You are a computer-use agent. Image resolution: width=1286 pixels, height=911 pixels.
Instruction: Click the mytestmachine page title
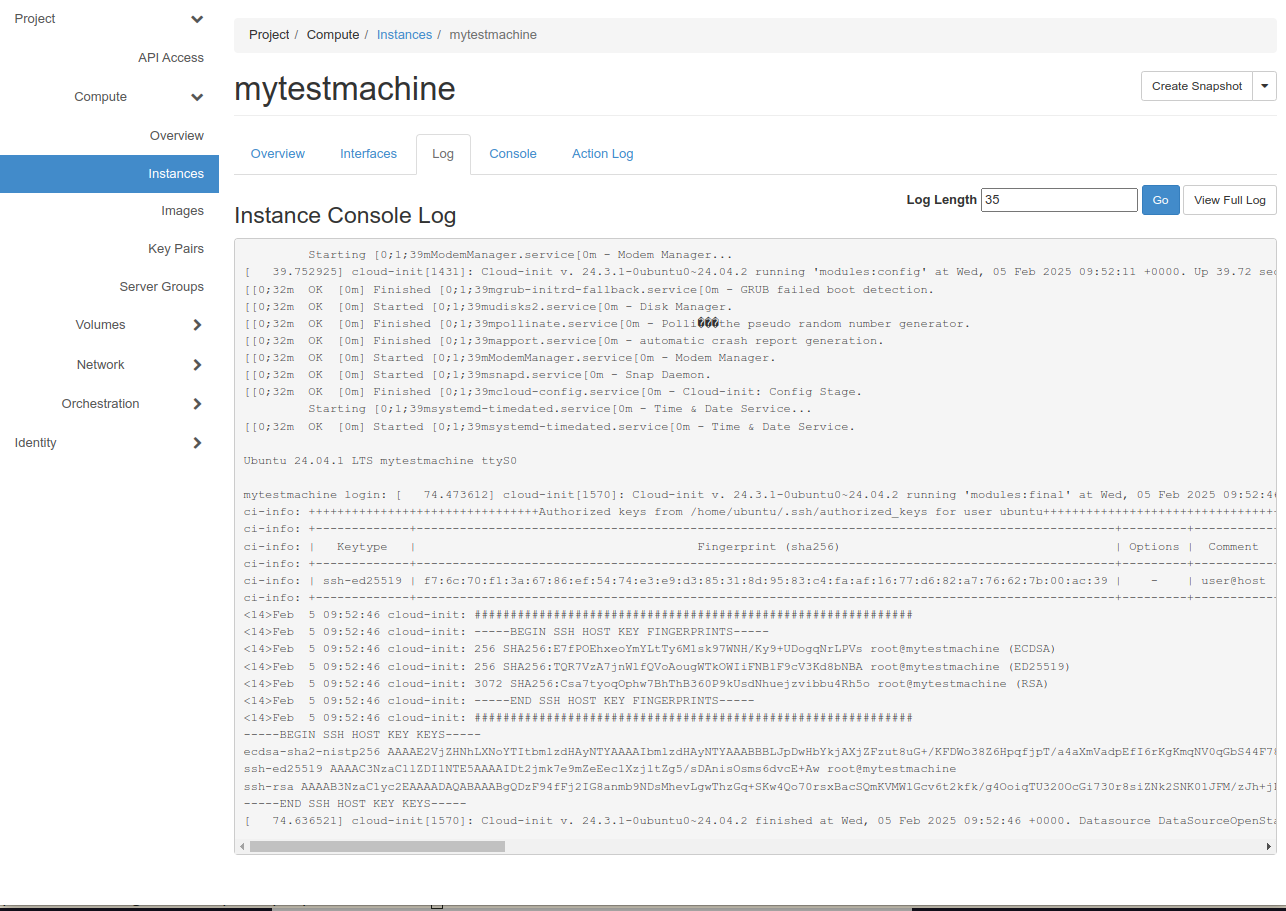pyautogui.click(x=344, y=89)
